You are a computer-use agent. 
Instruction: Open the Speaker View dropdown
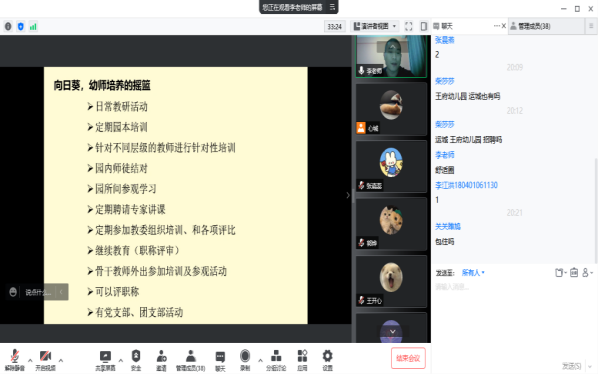coord(375,26)
